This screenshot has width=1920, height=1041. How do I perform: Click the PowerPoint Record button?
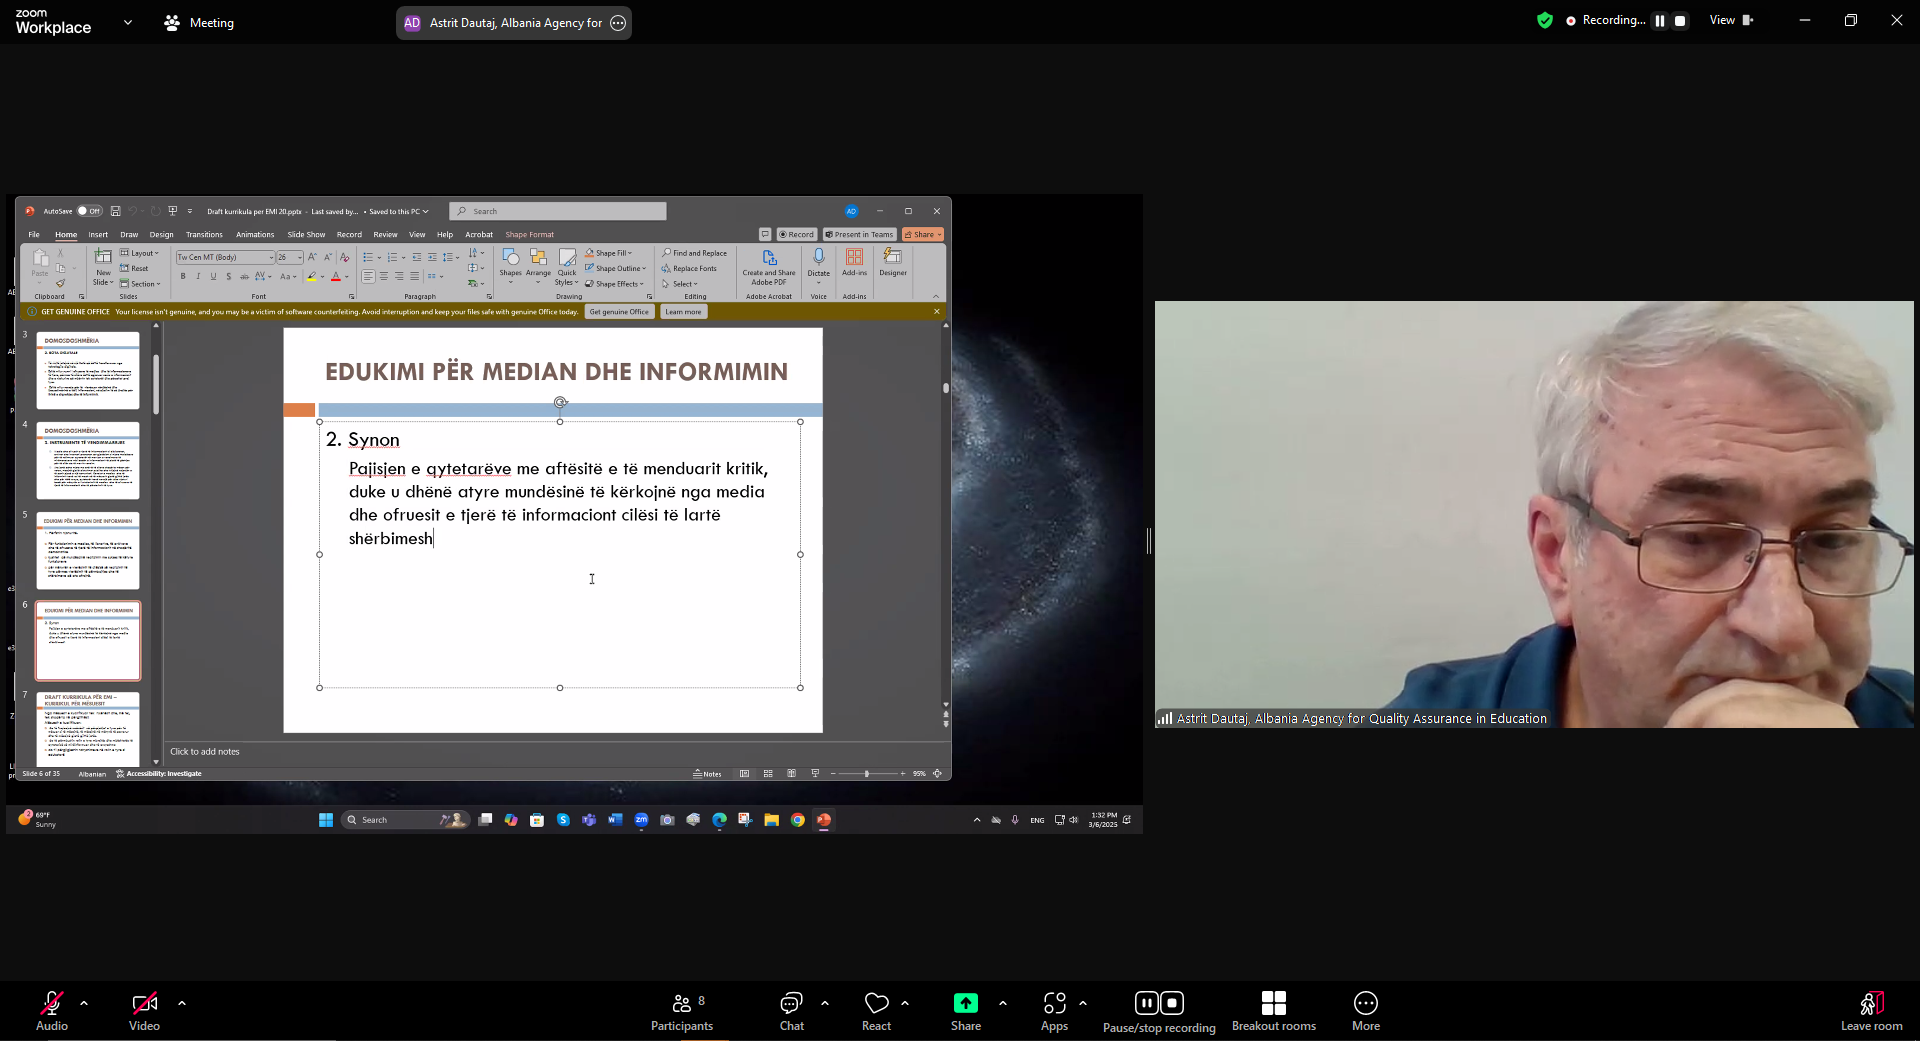tap(796, 235)
